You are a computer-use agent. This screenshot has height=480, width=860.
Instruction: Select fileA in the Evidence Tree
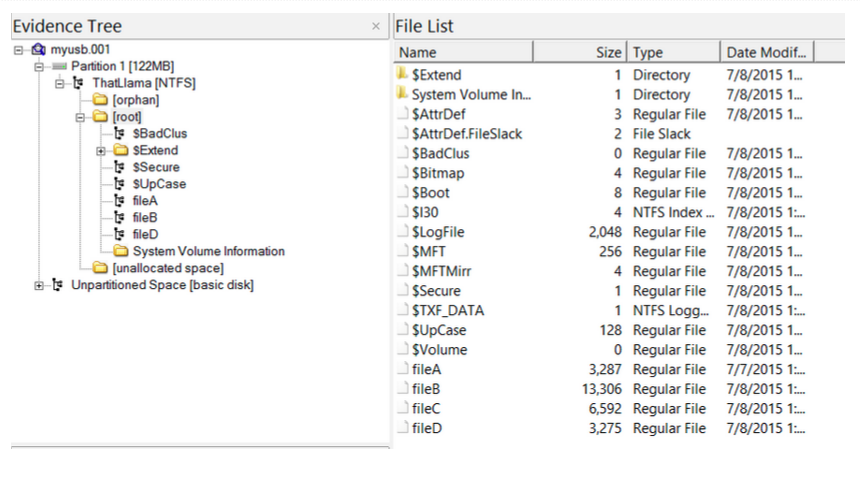pyautogui.click(x=146, y=201)
